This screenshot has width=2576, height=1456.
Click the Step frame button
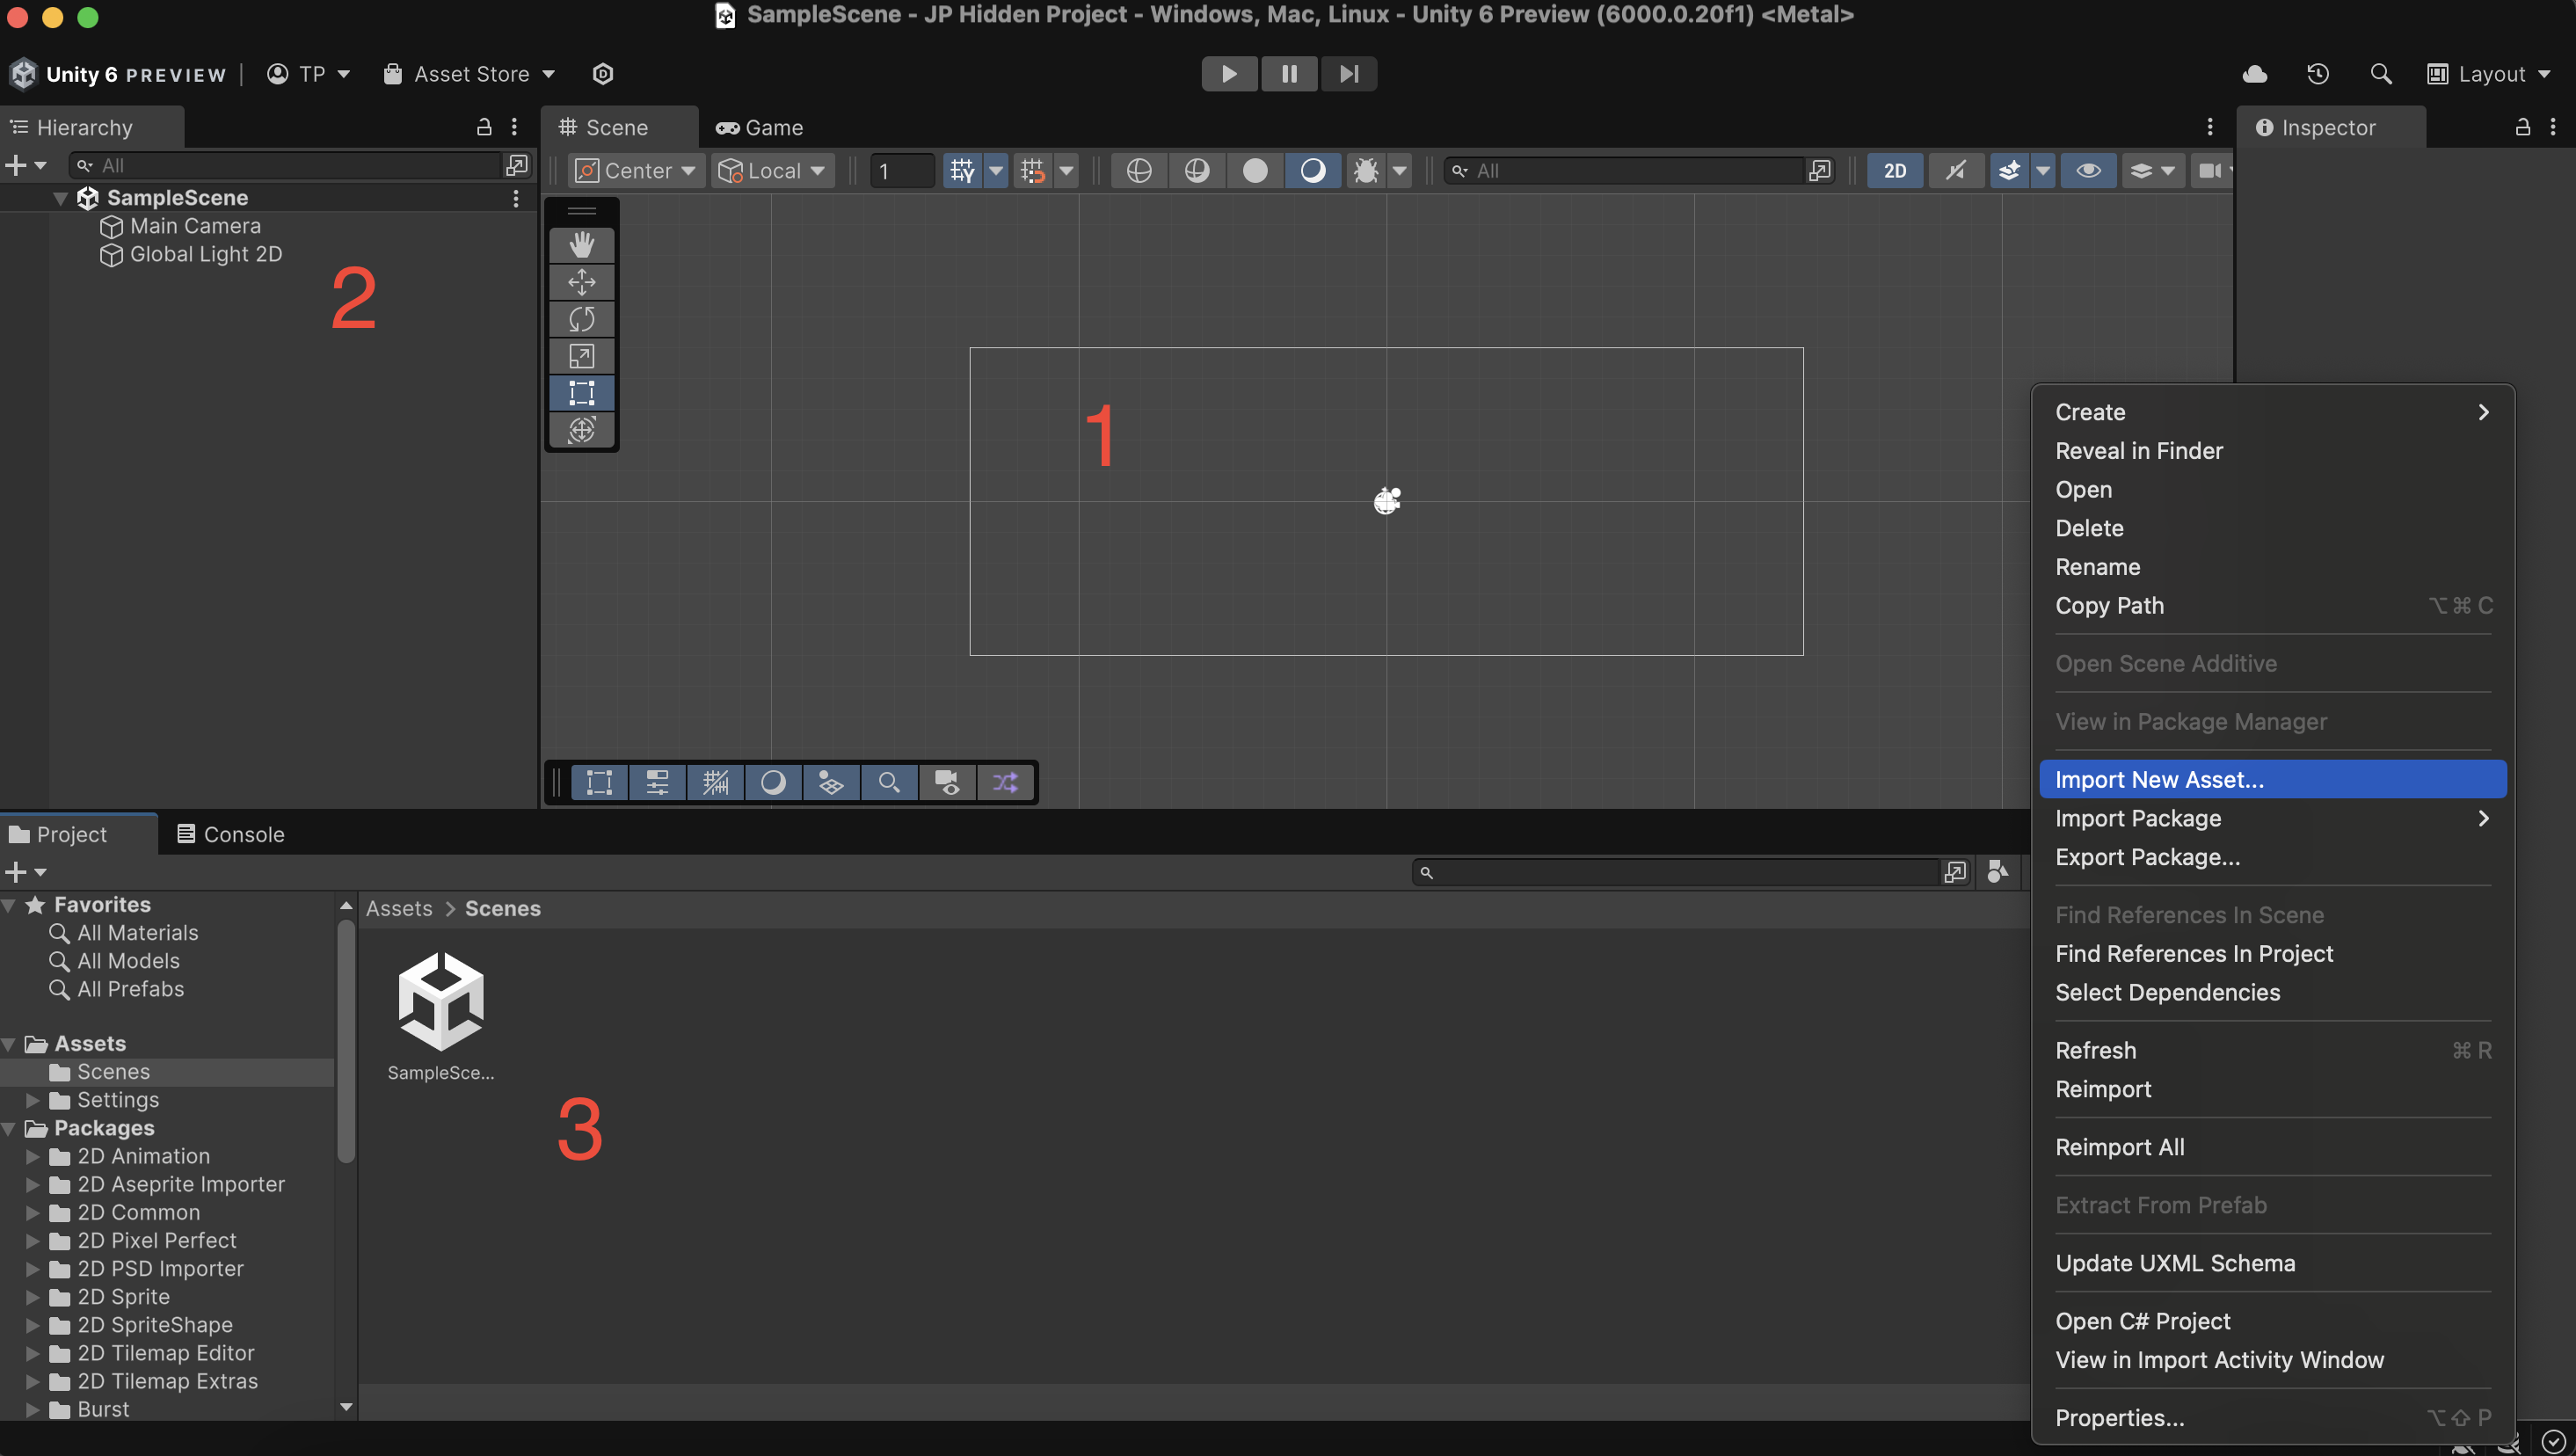coord(1349,74)
